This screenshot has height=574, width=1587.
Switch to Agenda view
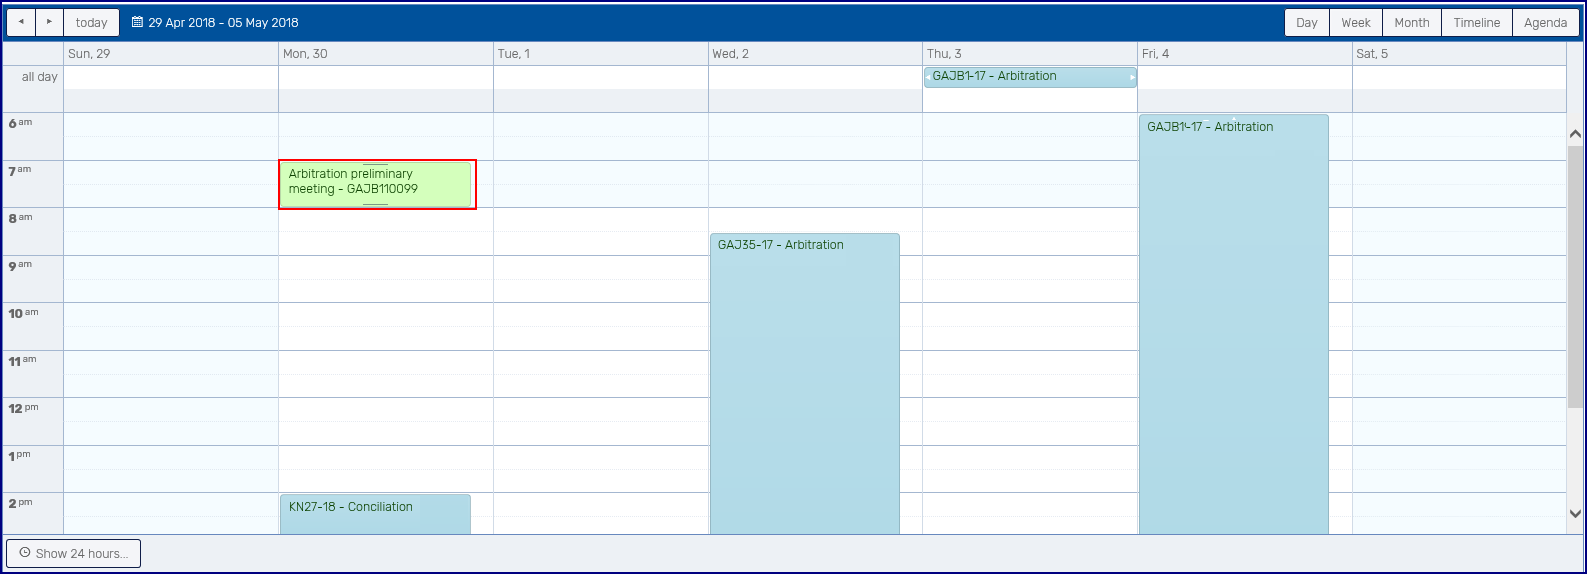click(1546, 22)
